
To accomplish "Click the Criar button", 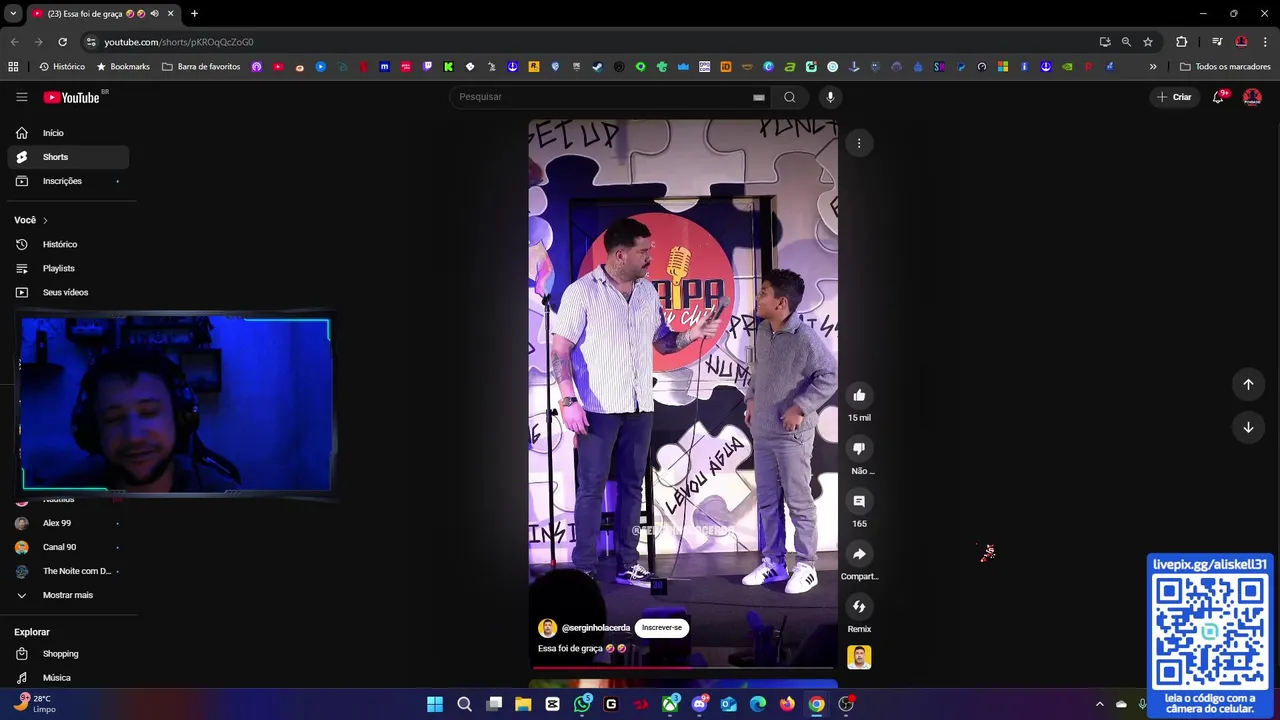I will click(x=1174, y=97).
